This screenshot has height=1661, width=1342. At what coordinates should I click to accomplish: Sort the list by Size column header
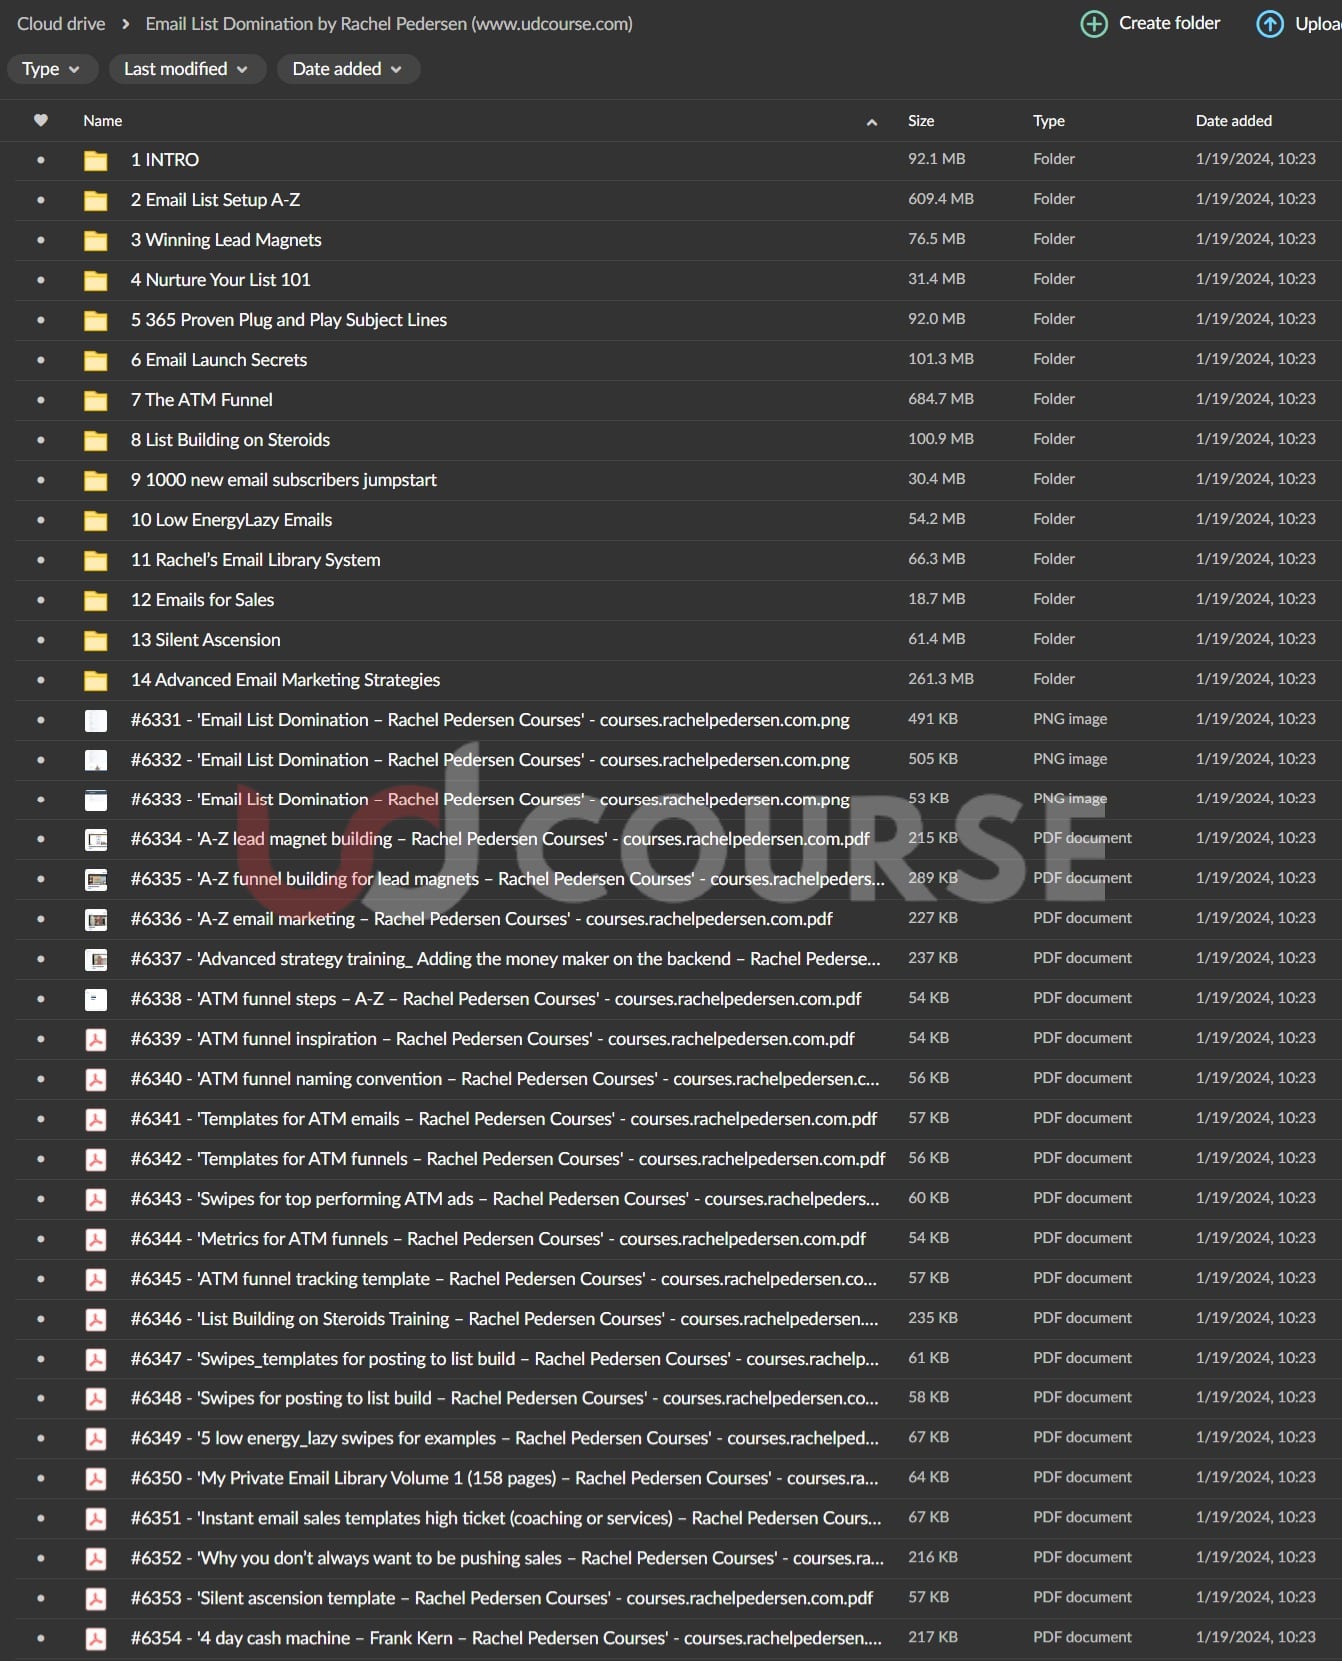pyautogui.click(x=920, y=121)
